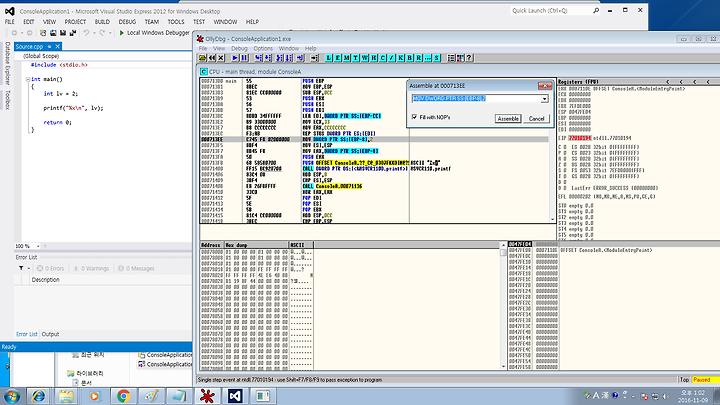
Task: Click the Assemble instruction input field
Action: 476,99
